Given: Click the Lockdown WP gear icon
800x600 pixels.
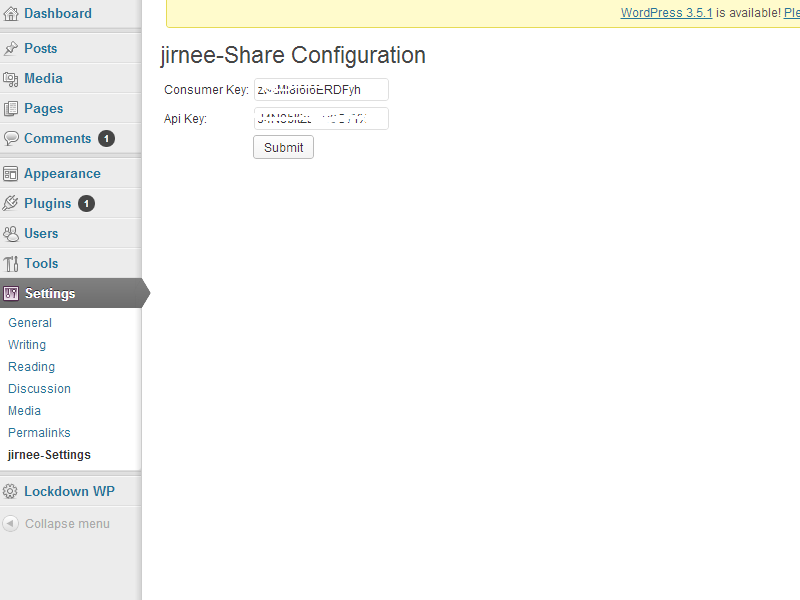Looking at the screenshot, I should click(10, 491).
